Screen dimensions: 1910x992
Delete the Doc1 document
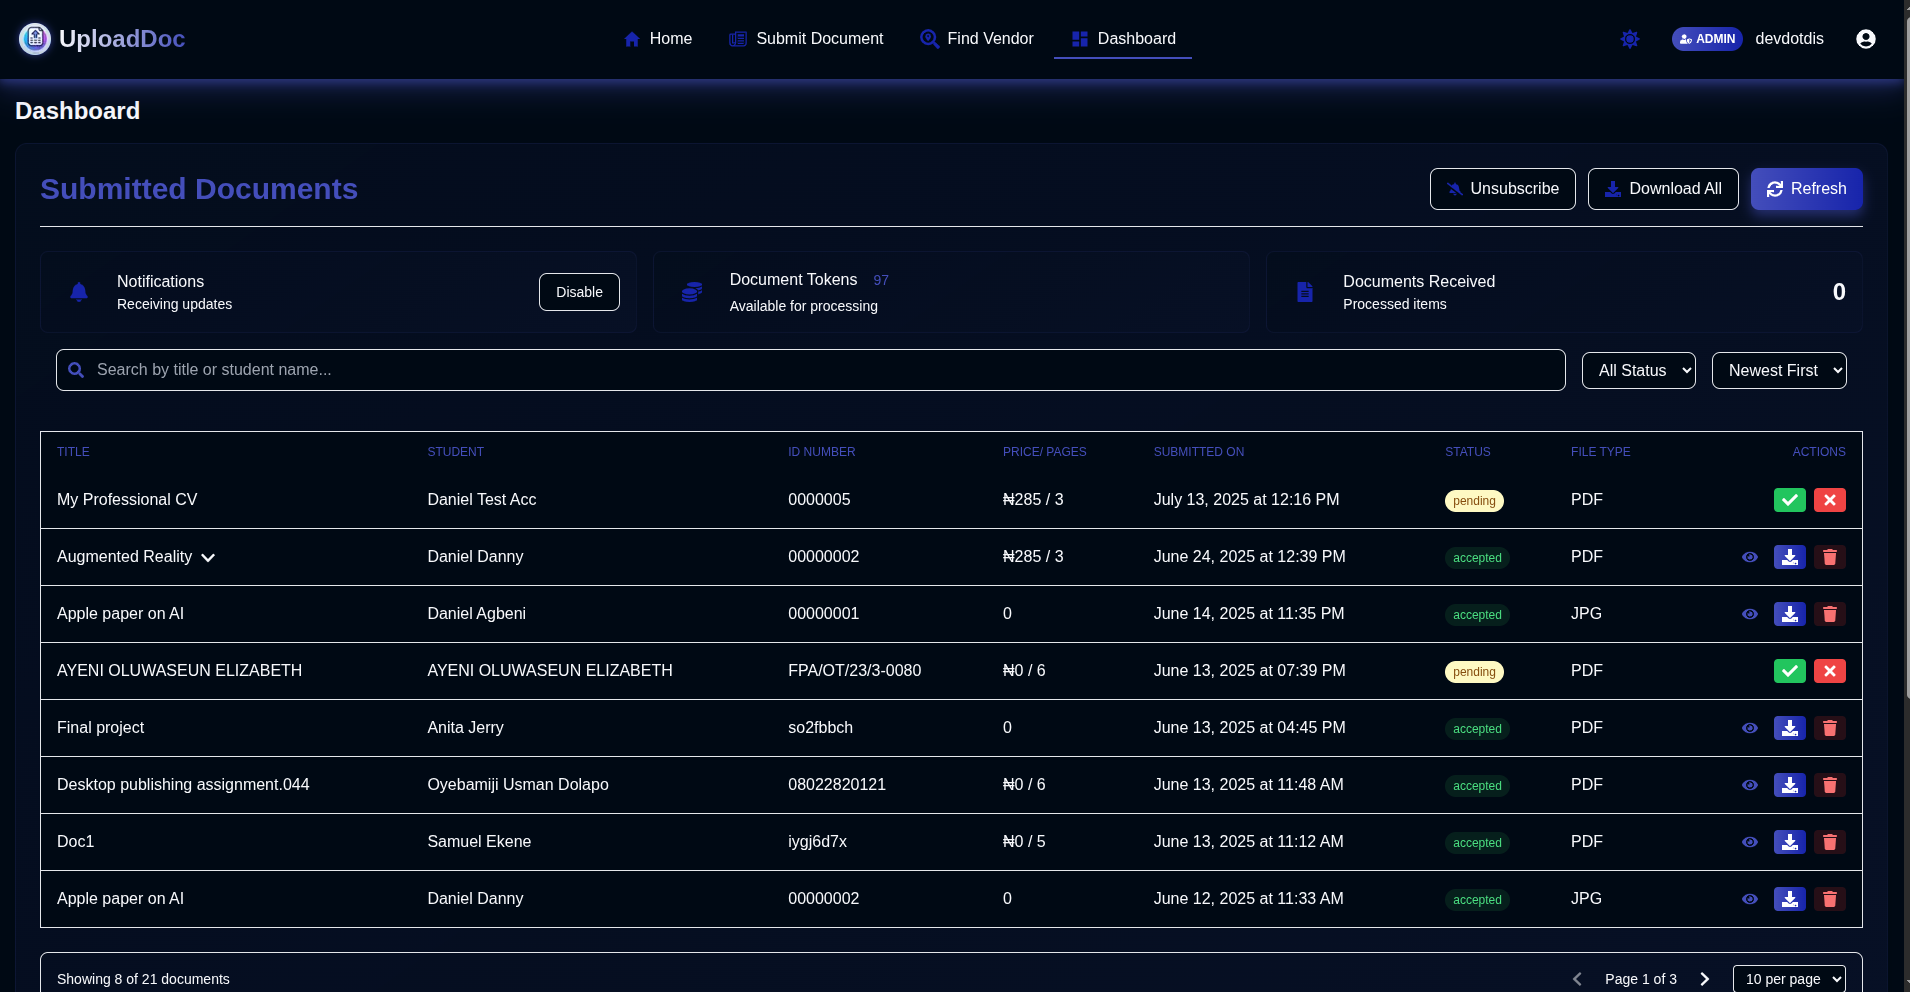(x=1830, y=842)
